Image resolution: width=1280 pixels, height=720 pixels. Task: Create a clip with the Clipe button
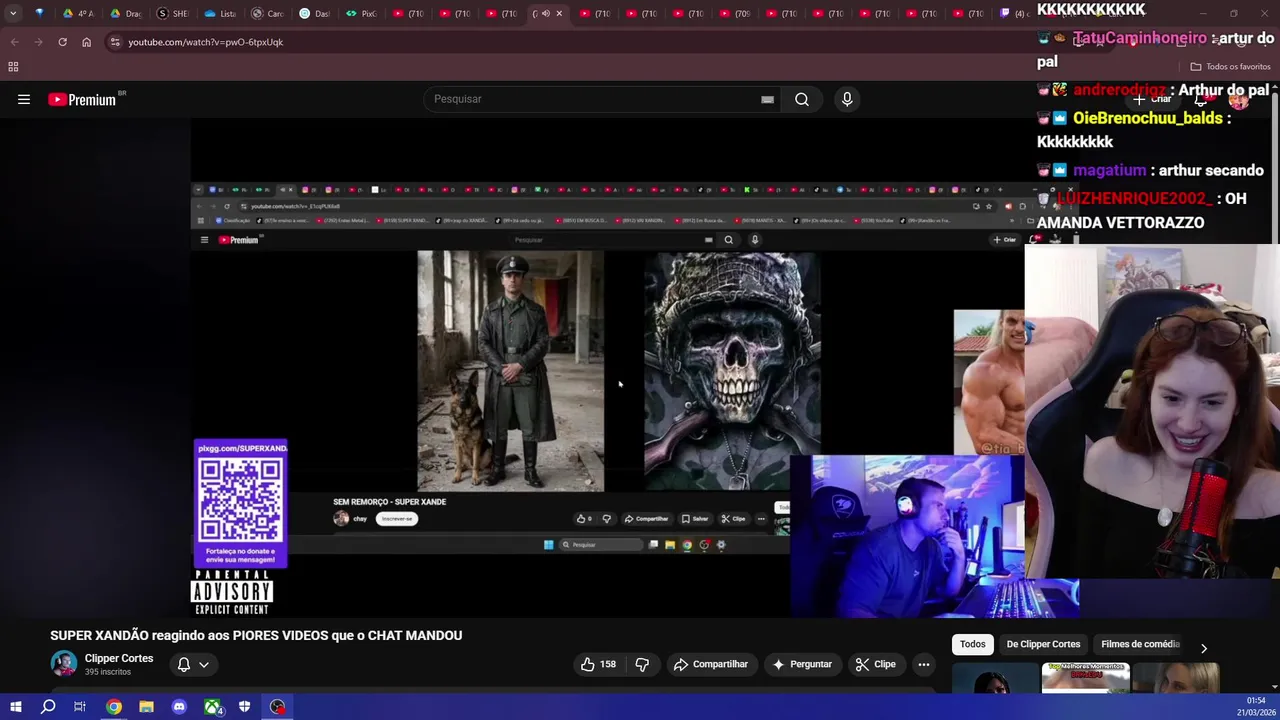875,664
